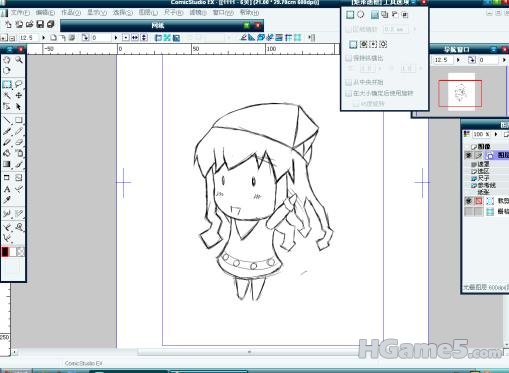Viewport: 509px width, 373px height.
Task: Click the Flip vertical arrows icon
Action: point(144,38)
